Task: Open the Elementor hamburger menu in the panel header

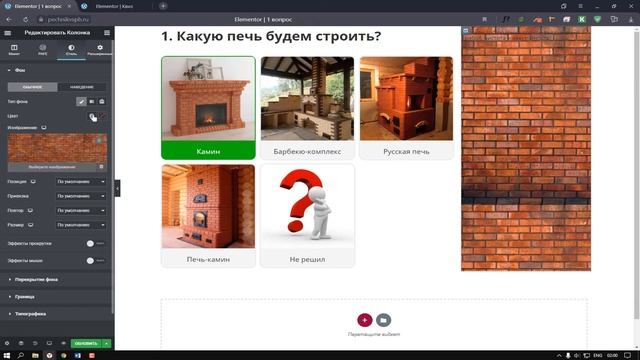Action: pos(7,33)
